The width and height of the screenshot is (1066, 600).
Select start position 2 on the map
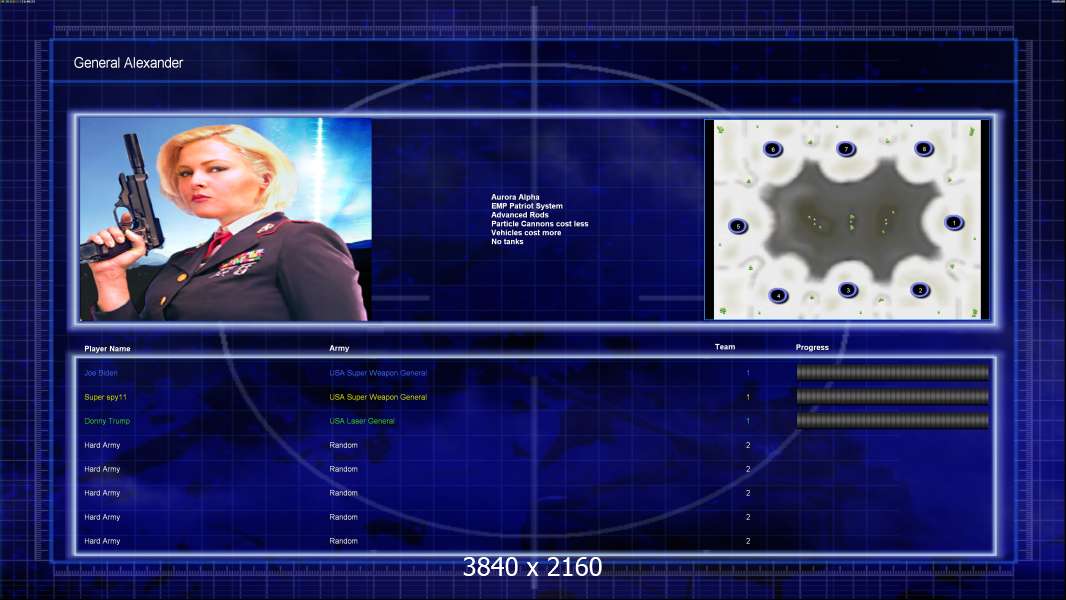(920, 290)
